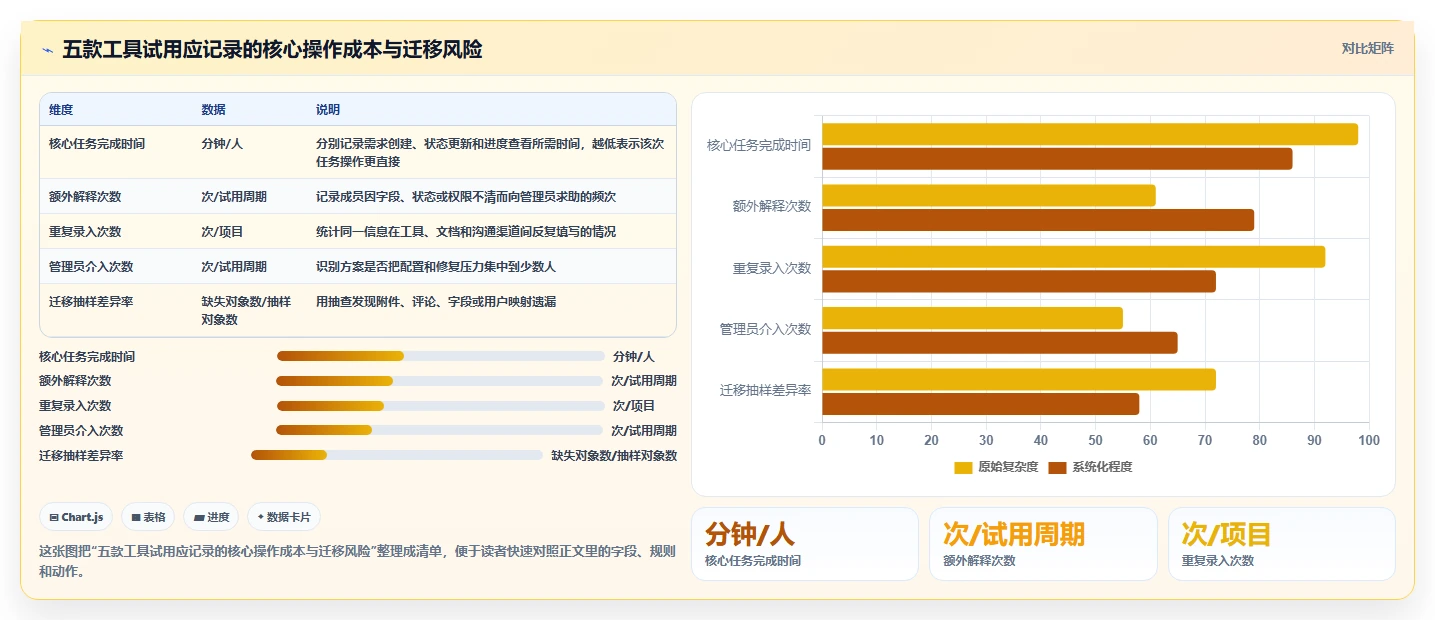Click x-axis tick value 100

tap(1369, 440)
